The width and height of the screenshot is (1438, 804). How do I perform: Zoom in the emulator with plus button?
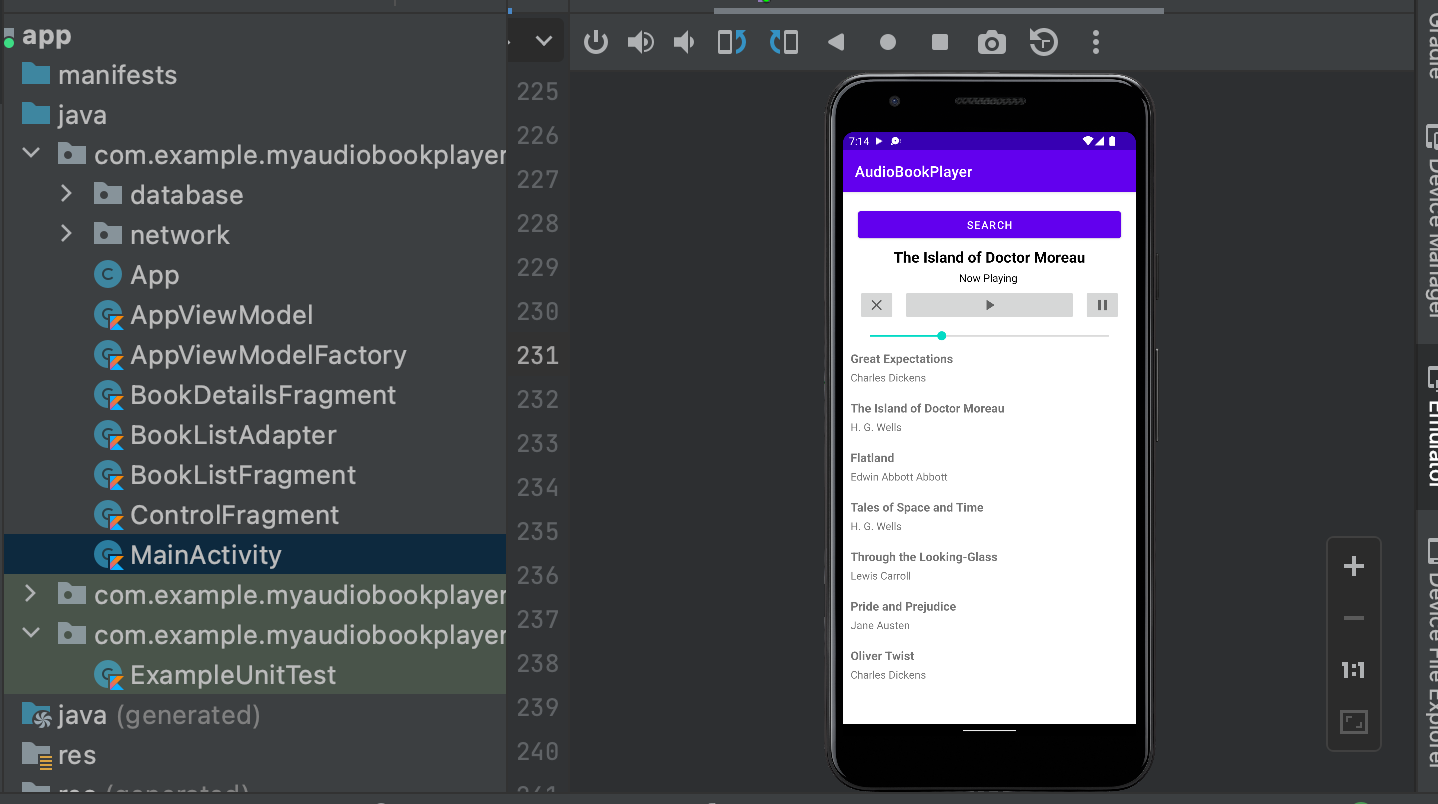click(x=1353, y=567)
